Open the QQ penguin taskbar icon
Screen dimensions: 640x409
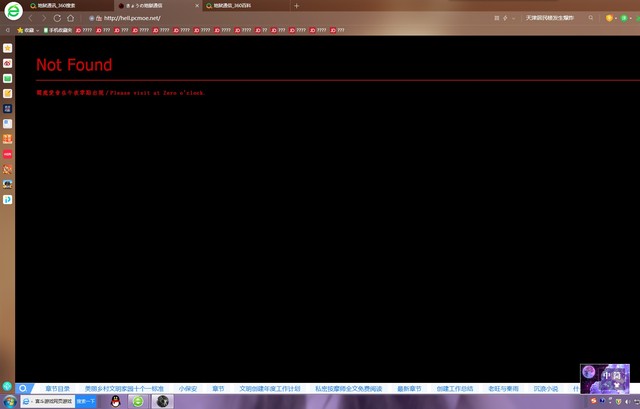coord(116,401)
